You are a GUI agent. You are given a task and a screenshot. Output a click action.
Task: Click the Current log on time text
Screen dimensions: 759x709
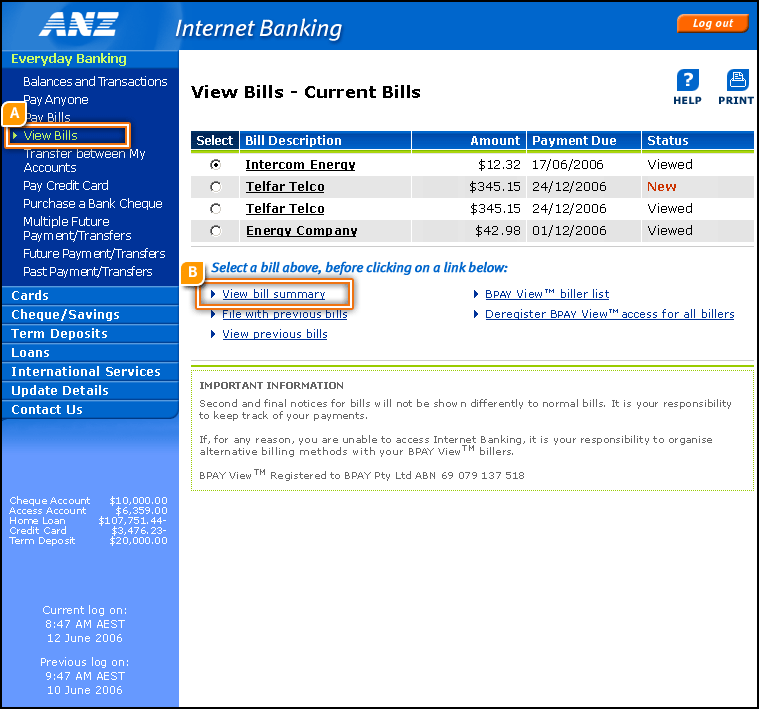[x=85, y=624]
